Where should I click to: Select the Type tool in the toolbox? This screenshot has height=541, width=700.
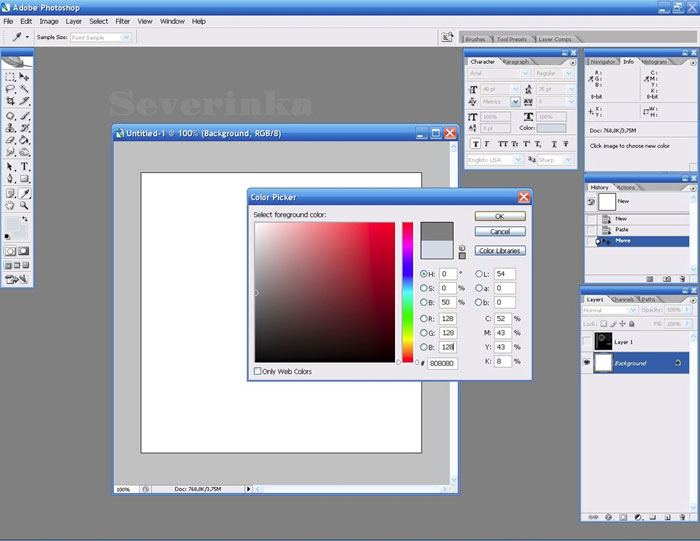point(25,167)
